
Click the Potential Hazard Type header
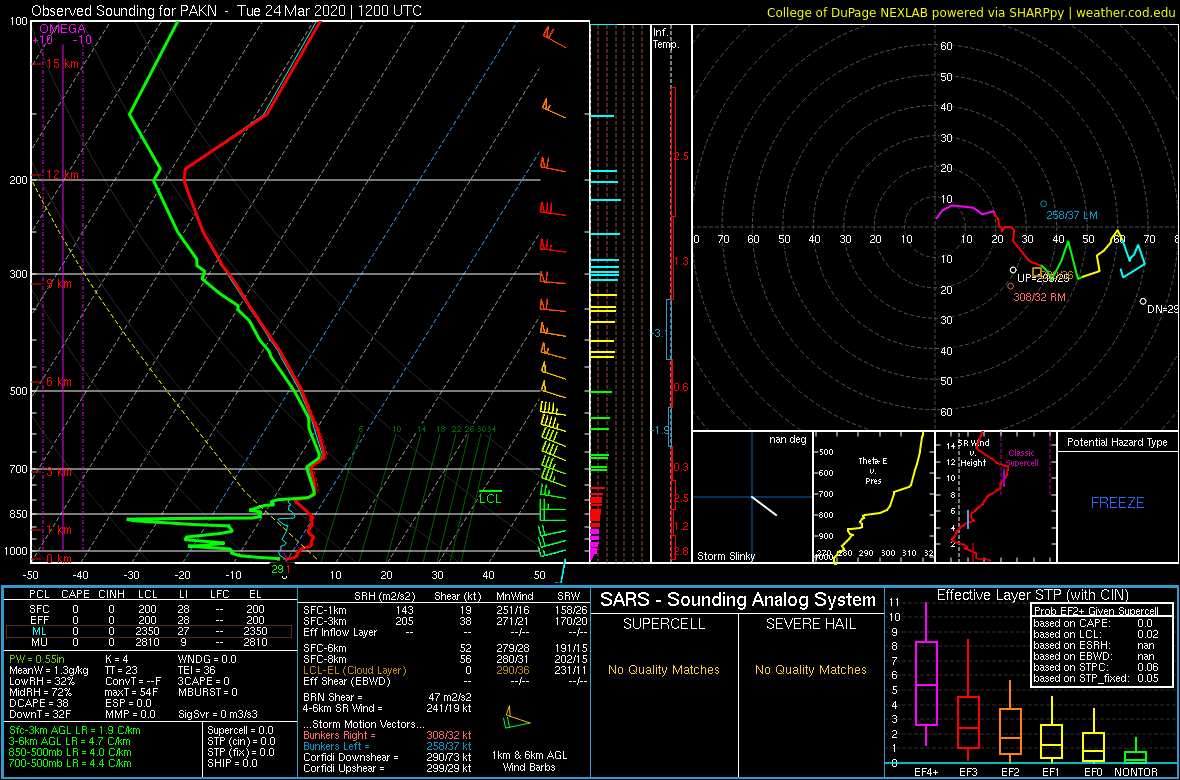1118,442
